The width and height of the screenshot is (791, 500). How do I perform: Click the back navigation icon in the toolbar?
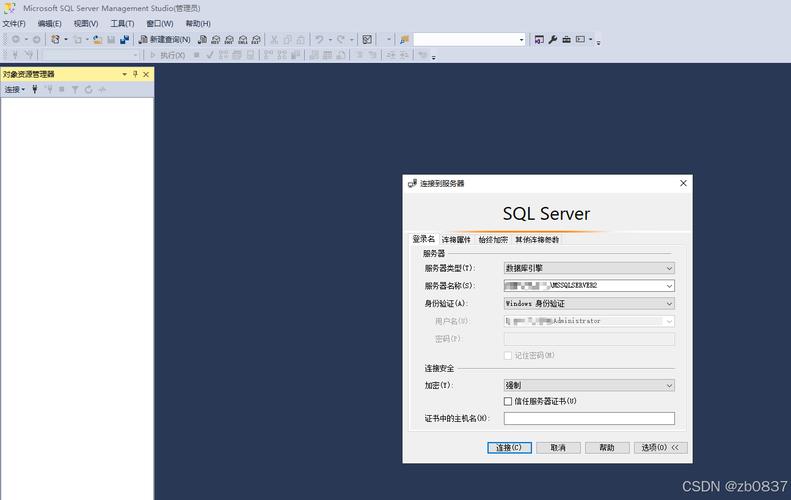pyautogui.click(x=16, y=39)
